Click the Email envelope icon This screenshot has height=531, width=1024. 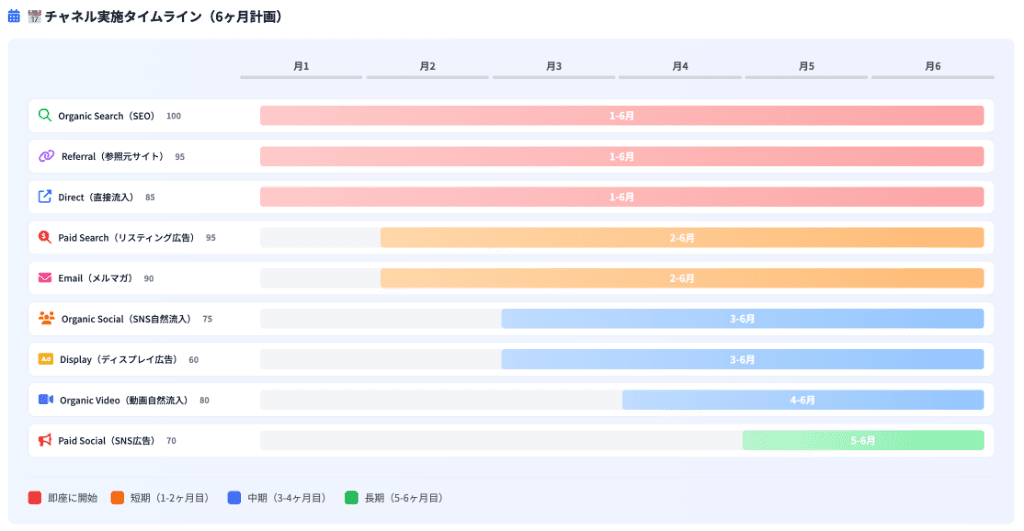(x=44, y=278)
